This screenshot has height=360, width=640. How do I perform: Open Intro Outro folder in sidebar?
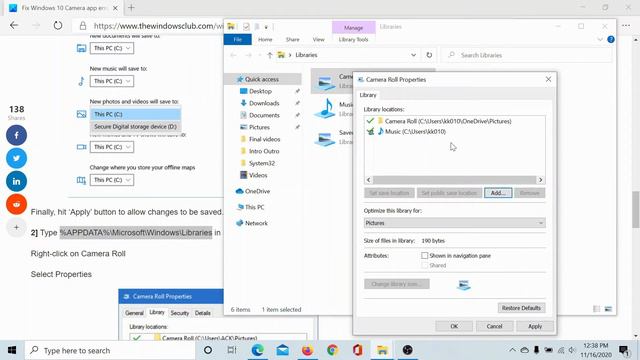point(264,151)
